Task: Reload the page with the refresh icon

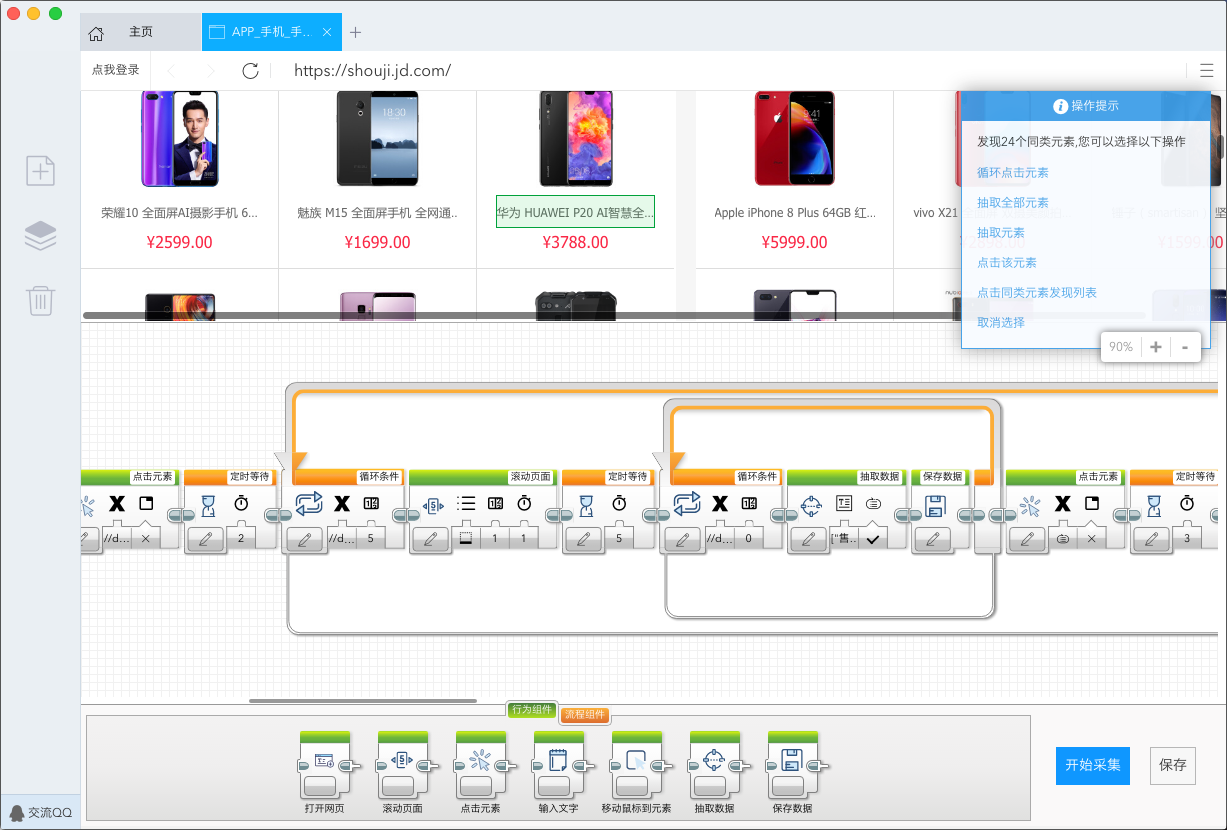Action: click(x=251, y=70)
